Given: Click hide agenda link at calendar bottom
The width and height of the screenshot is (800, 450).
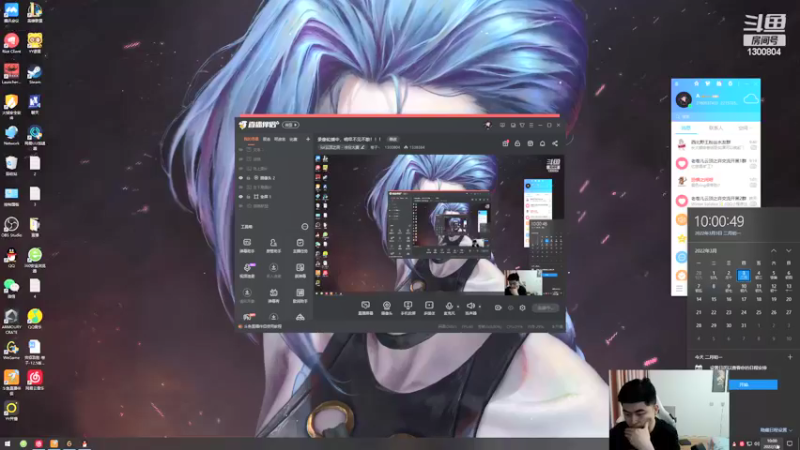Looking at the screenshot, I should (776, 430).
